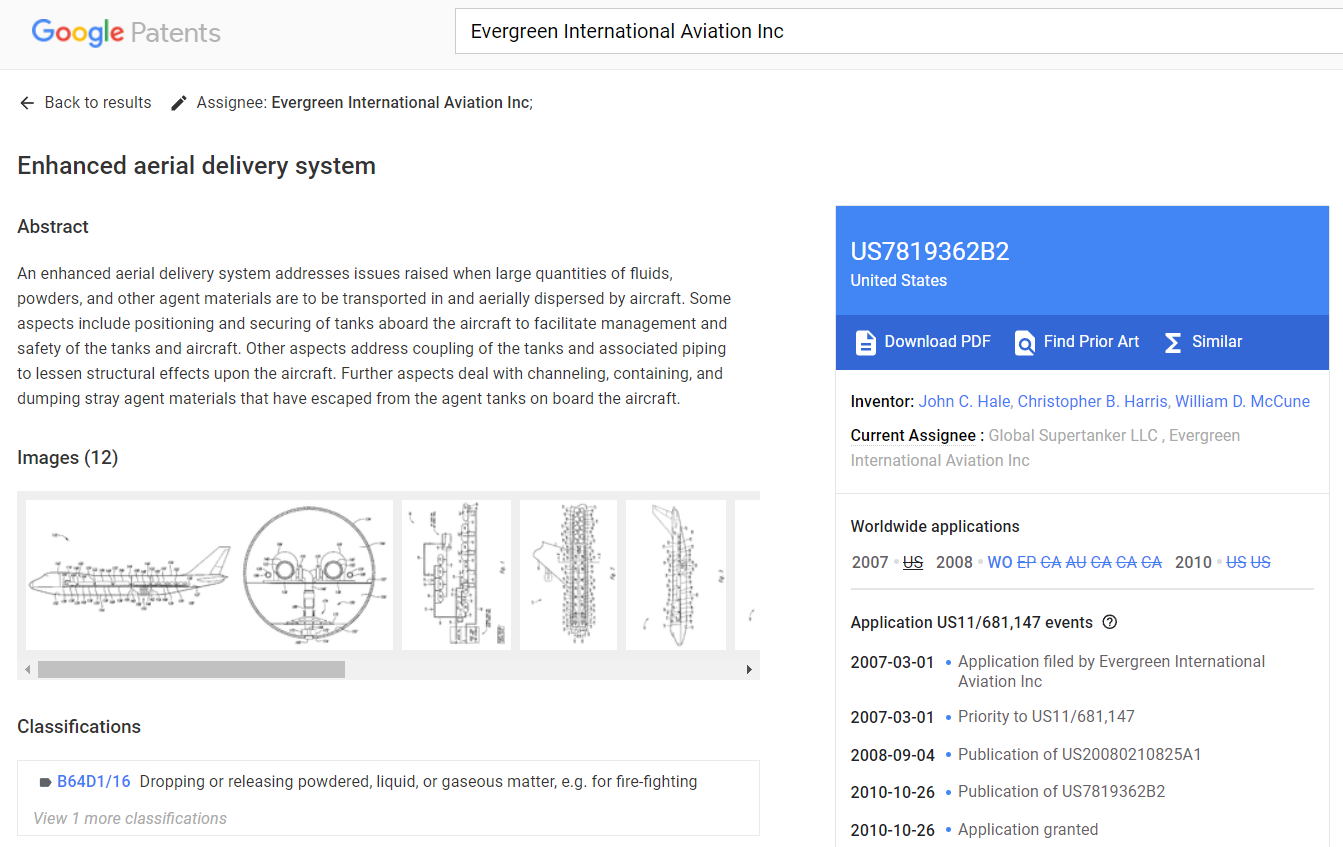Click the 2008-09-04 event date
1343x847 pixels.
893,755
